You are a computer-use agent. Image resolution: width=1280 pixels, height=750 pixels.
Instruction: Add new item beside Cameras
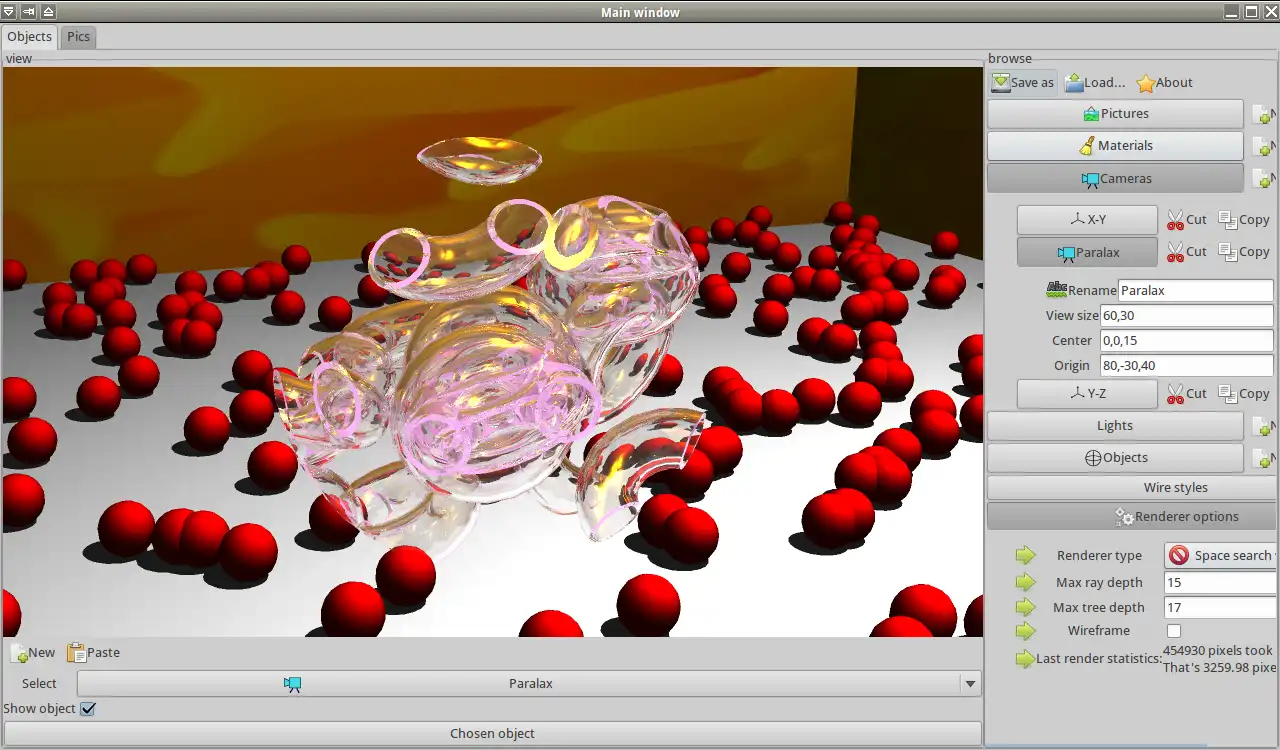point(1264,180)
